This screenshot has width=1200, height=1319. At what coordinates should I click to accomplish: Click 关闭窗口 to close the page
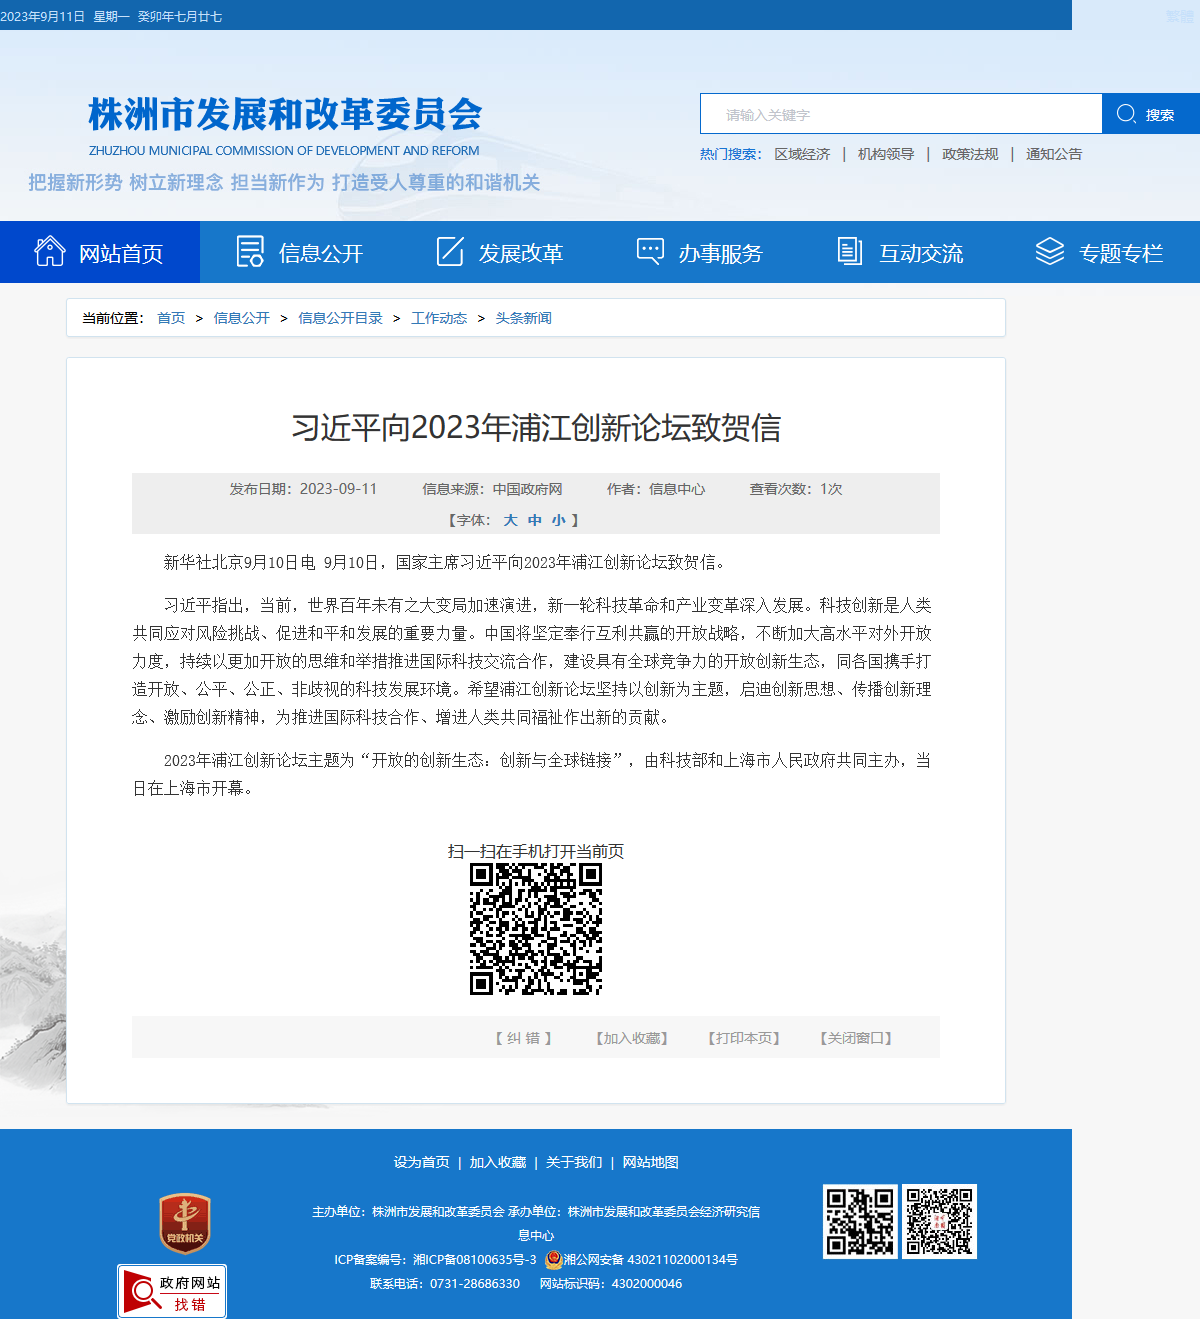coord(856,1038)
